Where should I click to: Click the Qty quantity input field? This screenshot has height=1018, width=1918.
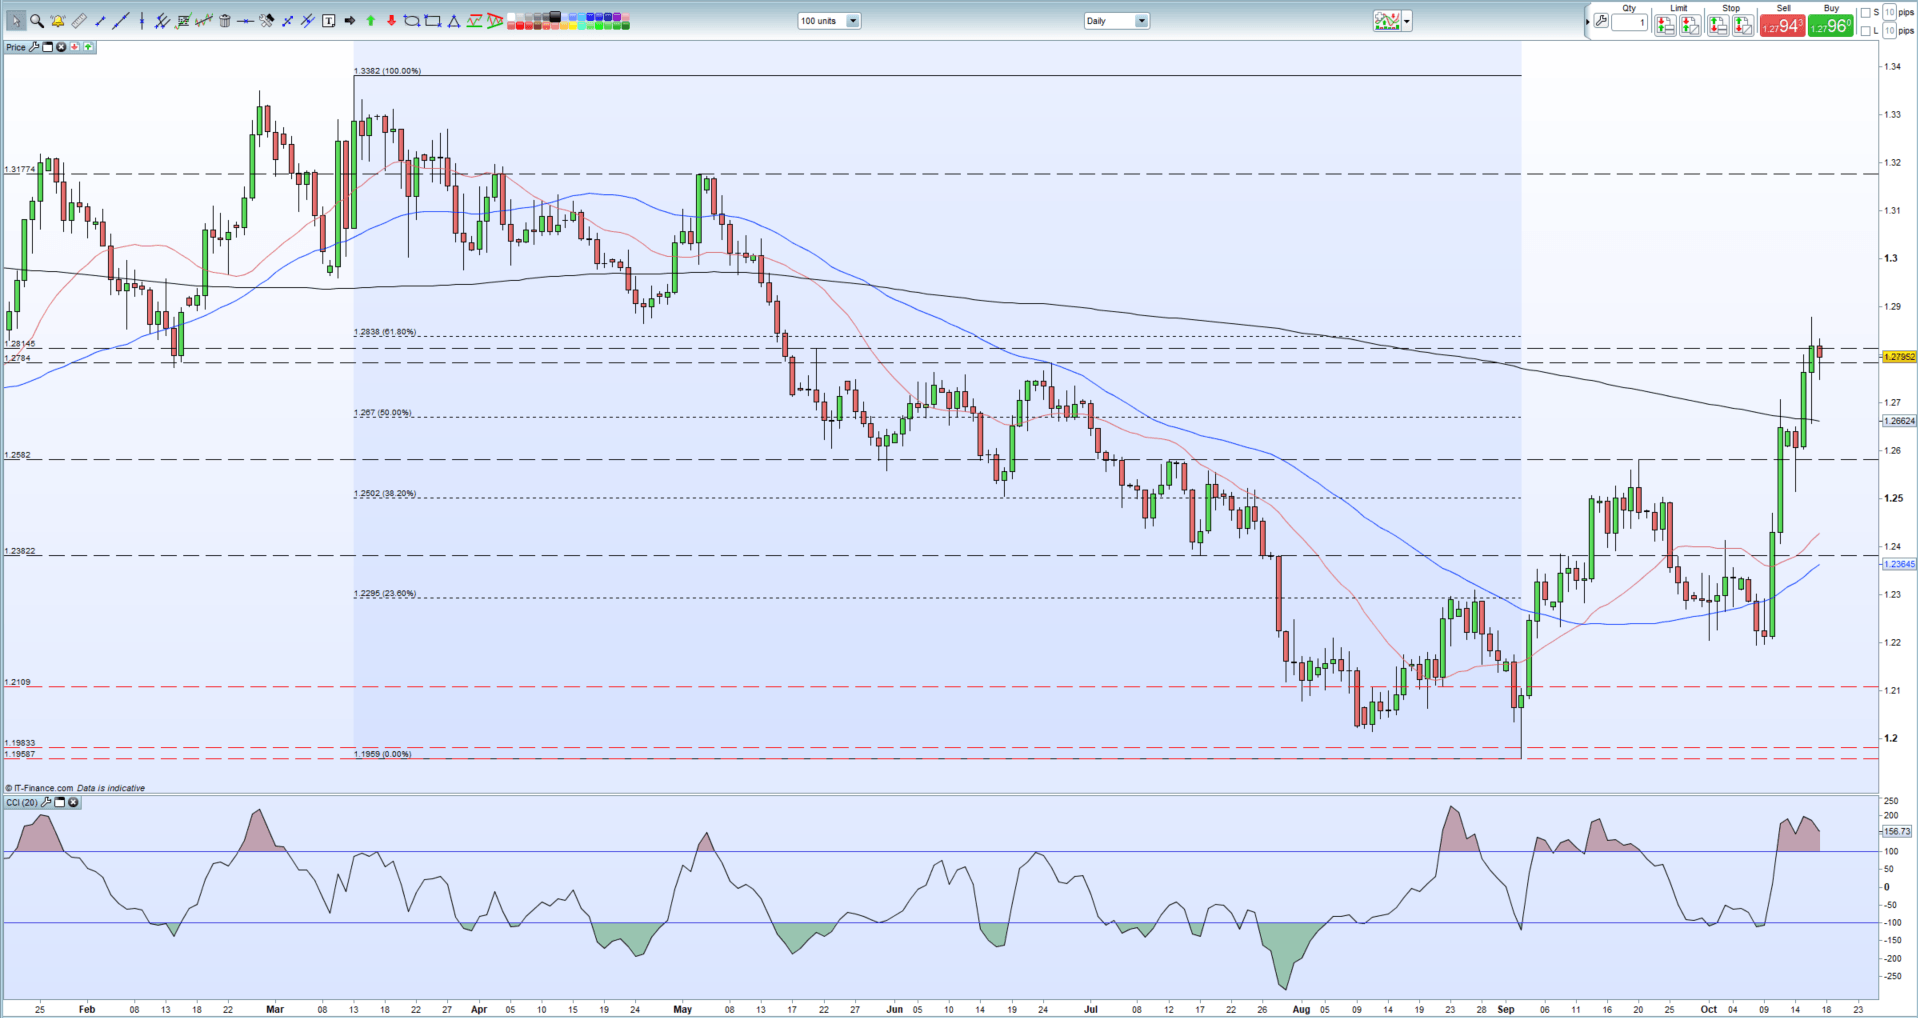1629,22
